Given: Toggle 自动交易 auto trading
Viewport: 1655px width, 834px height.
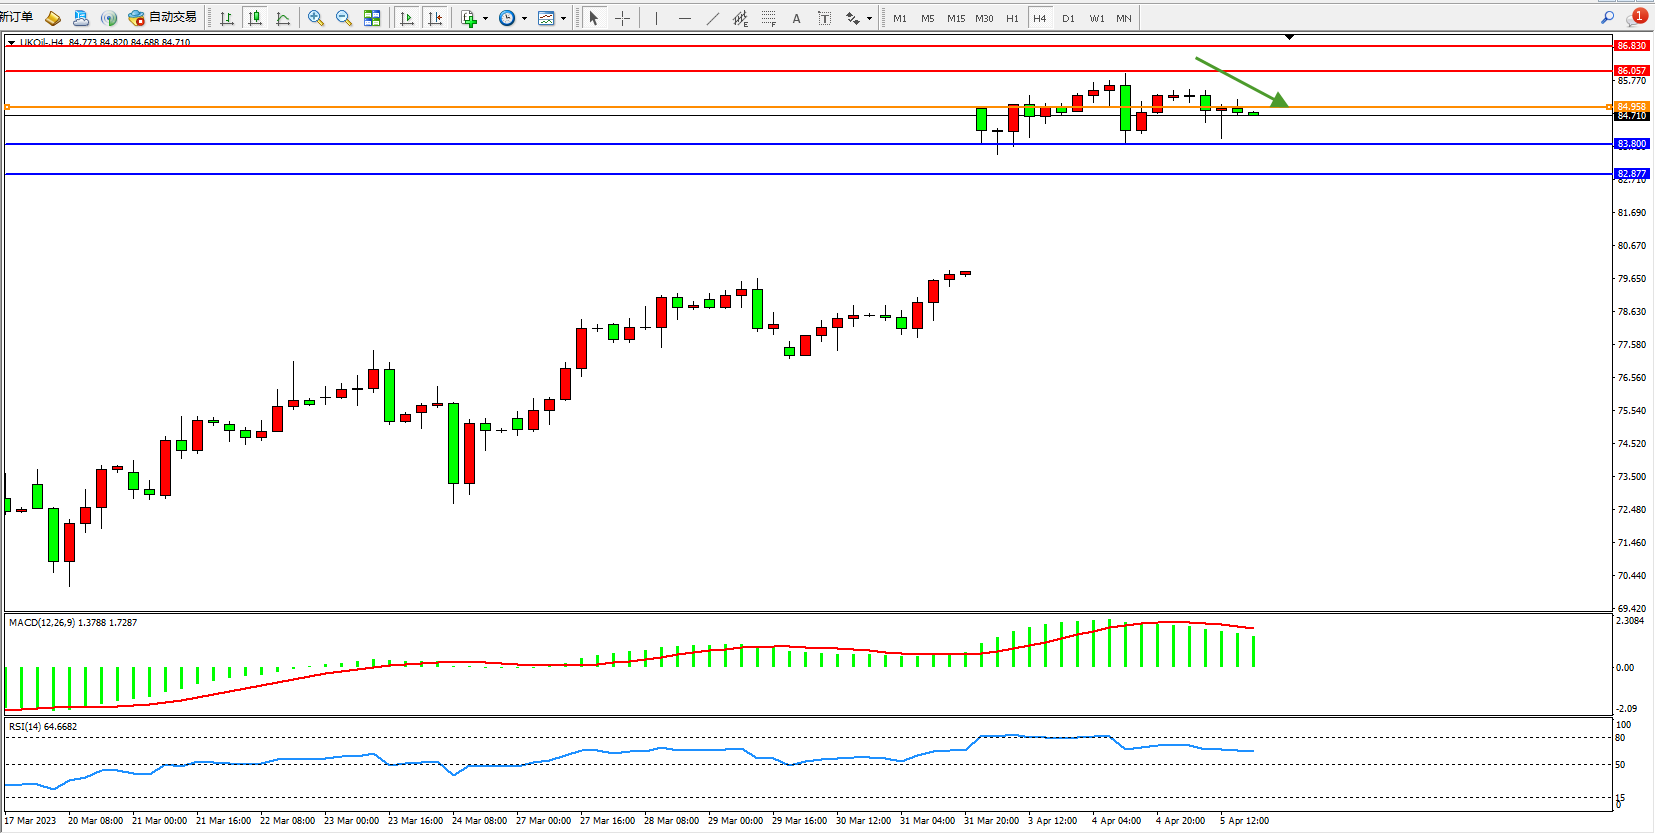Looking at the screenshot, I should (x=163, y=17).
